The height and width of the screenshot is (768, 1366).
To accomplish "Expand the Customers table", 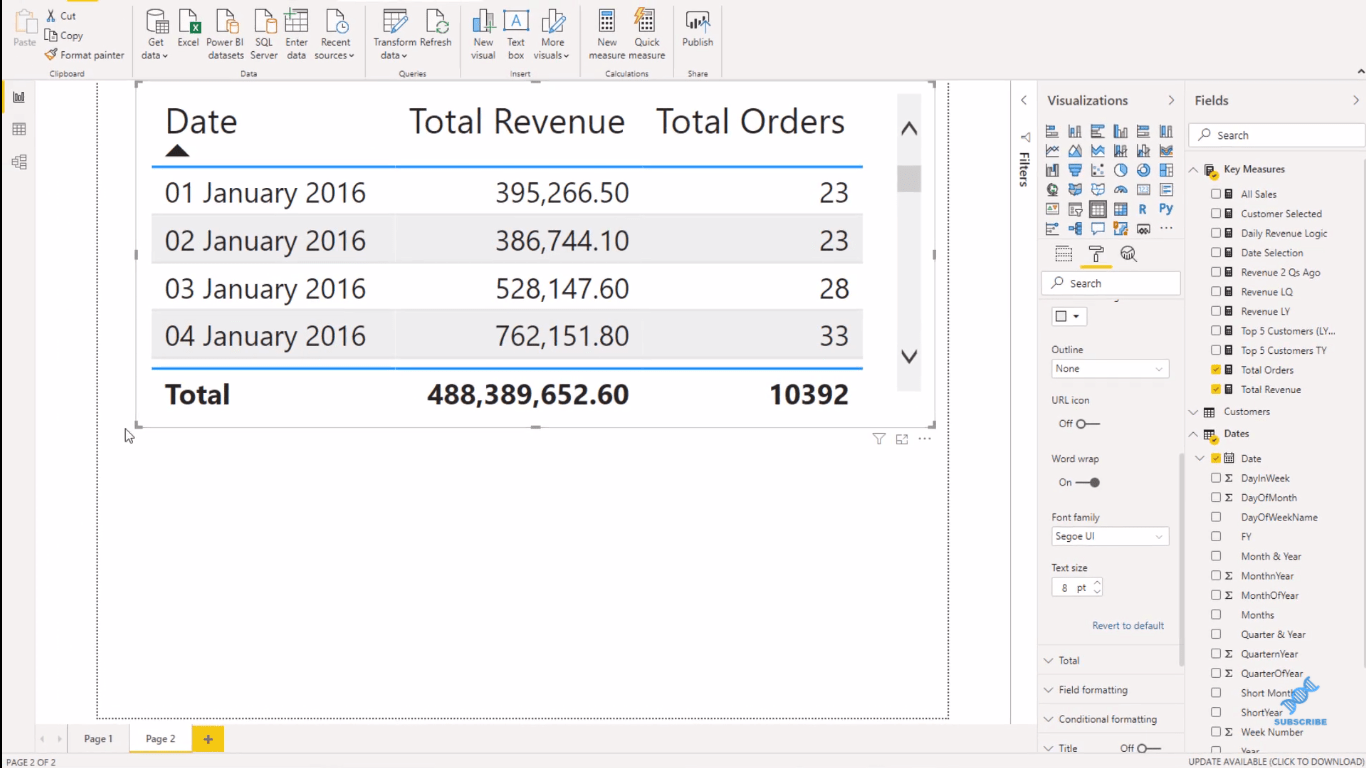I will coord(1194,412).
